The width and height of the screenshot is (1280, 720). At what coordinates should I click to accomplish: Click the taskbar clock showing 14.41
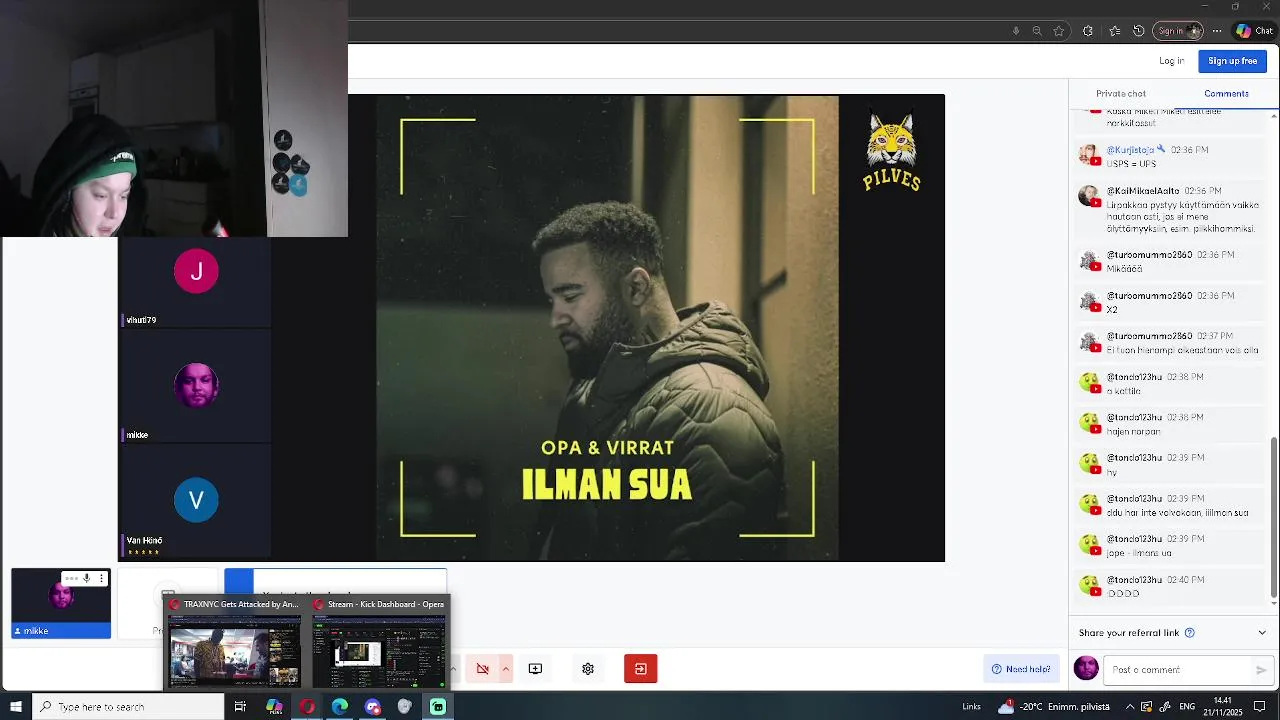1223,706
